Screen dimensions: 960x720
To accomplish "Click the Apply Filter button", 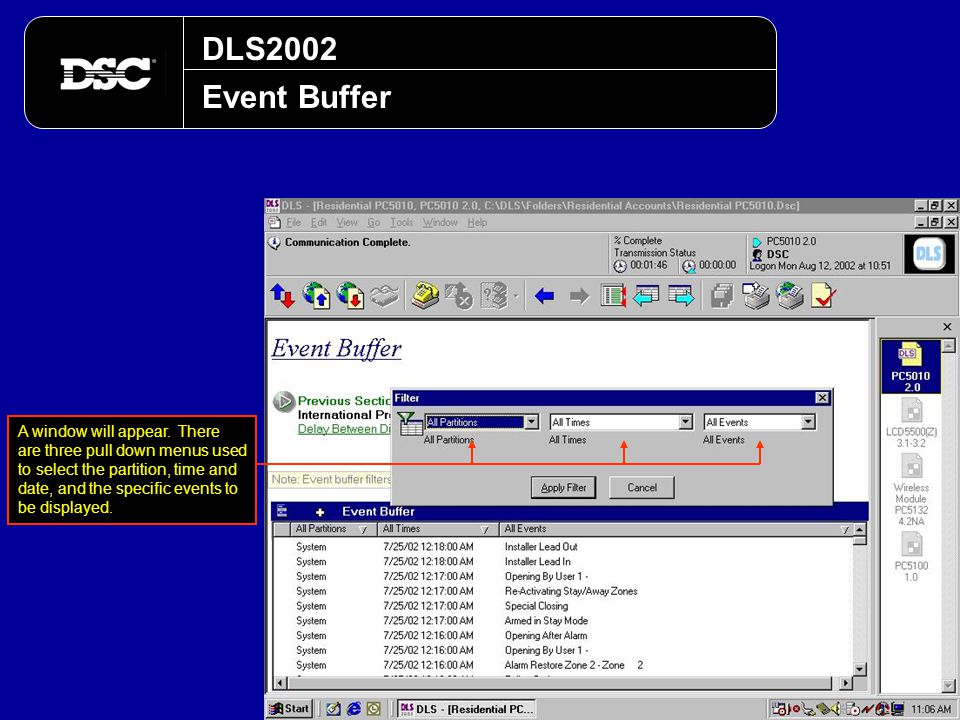I will point(563,488).
